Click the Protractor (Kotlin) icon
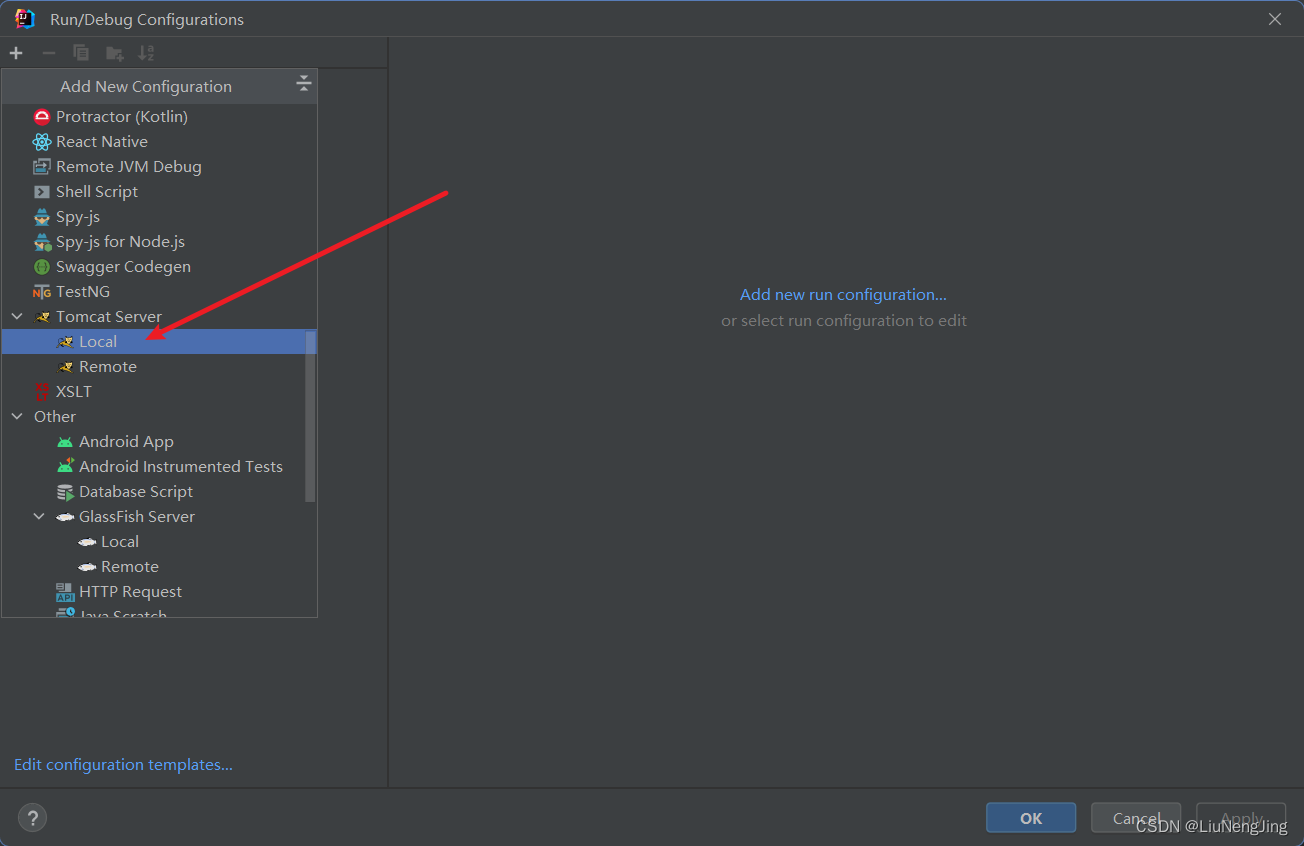Screen dimensions: 1304x846 42,117
